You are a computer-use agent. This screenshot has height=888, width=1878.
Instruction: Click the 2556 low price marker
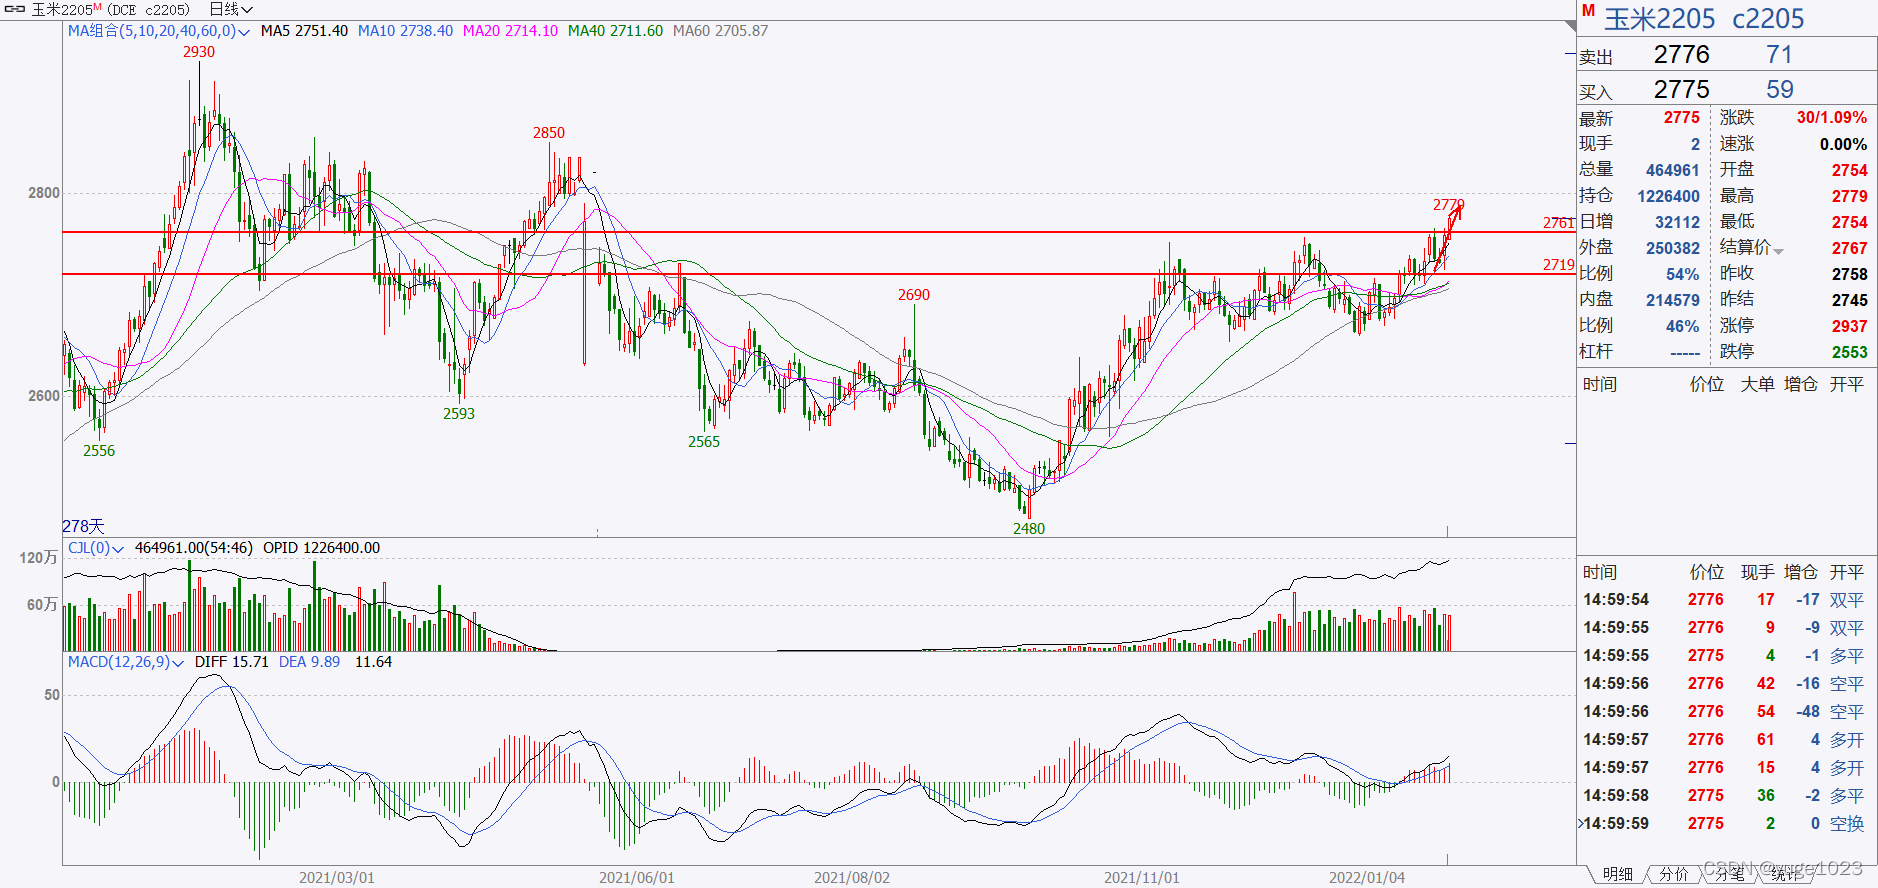[x=98, y=451]
